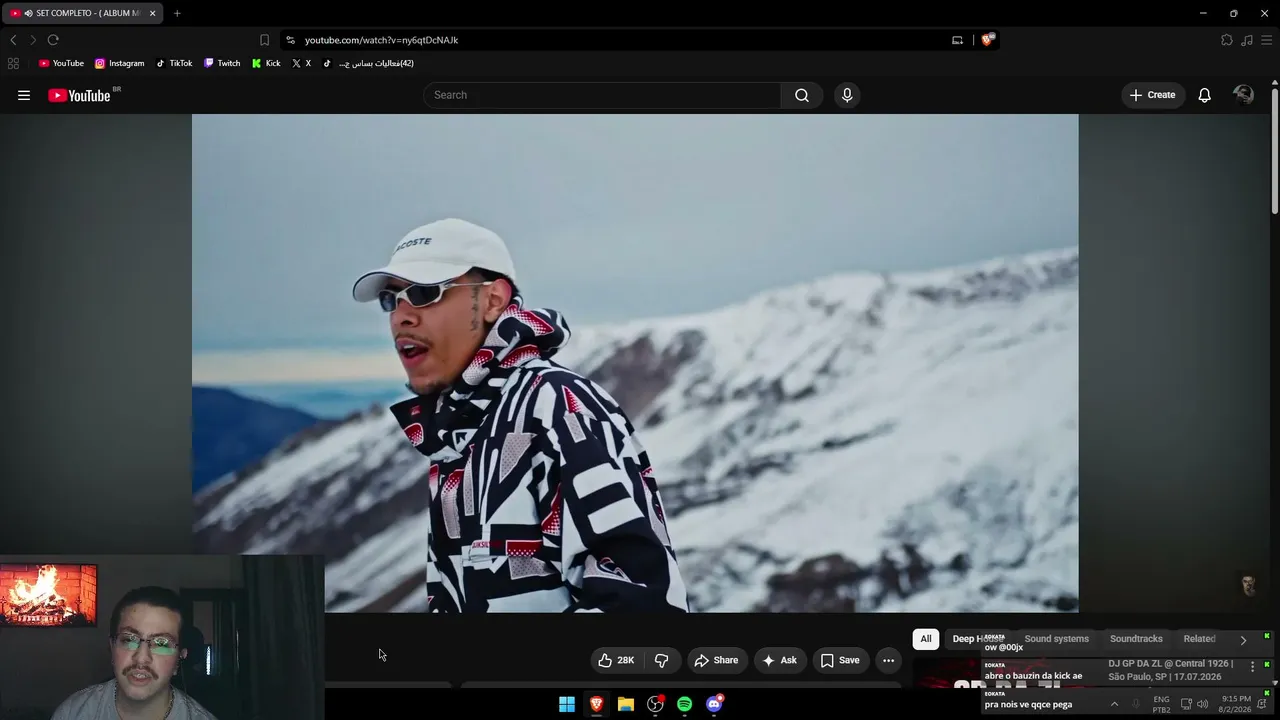Viewport: 1280px width, 720px height.
Task: Select the Soundtracks filter chip
Action: [x=1136, y=639]
